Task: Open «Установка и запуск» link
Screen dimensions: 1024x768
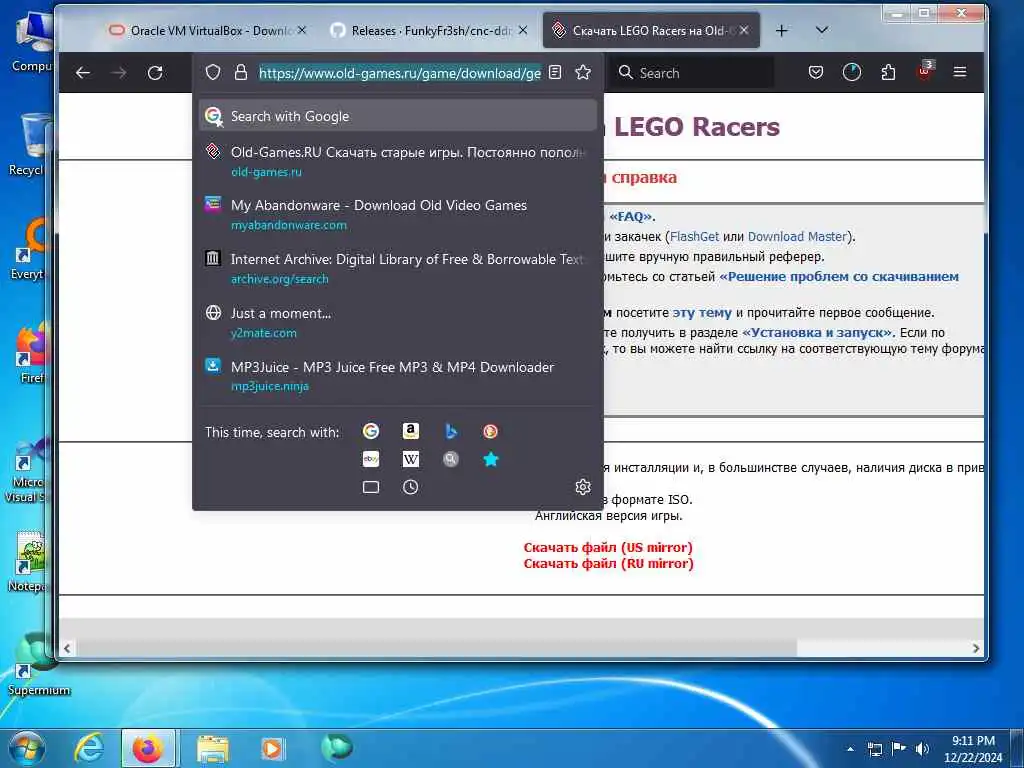Action: [817, 332]
